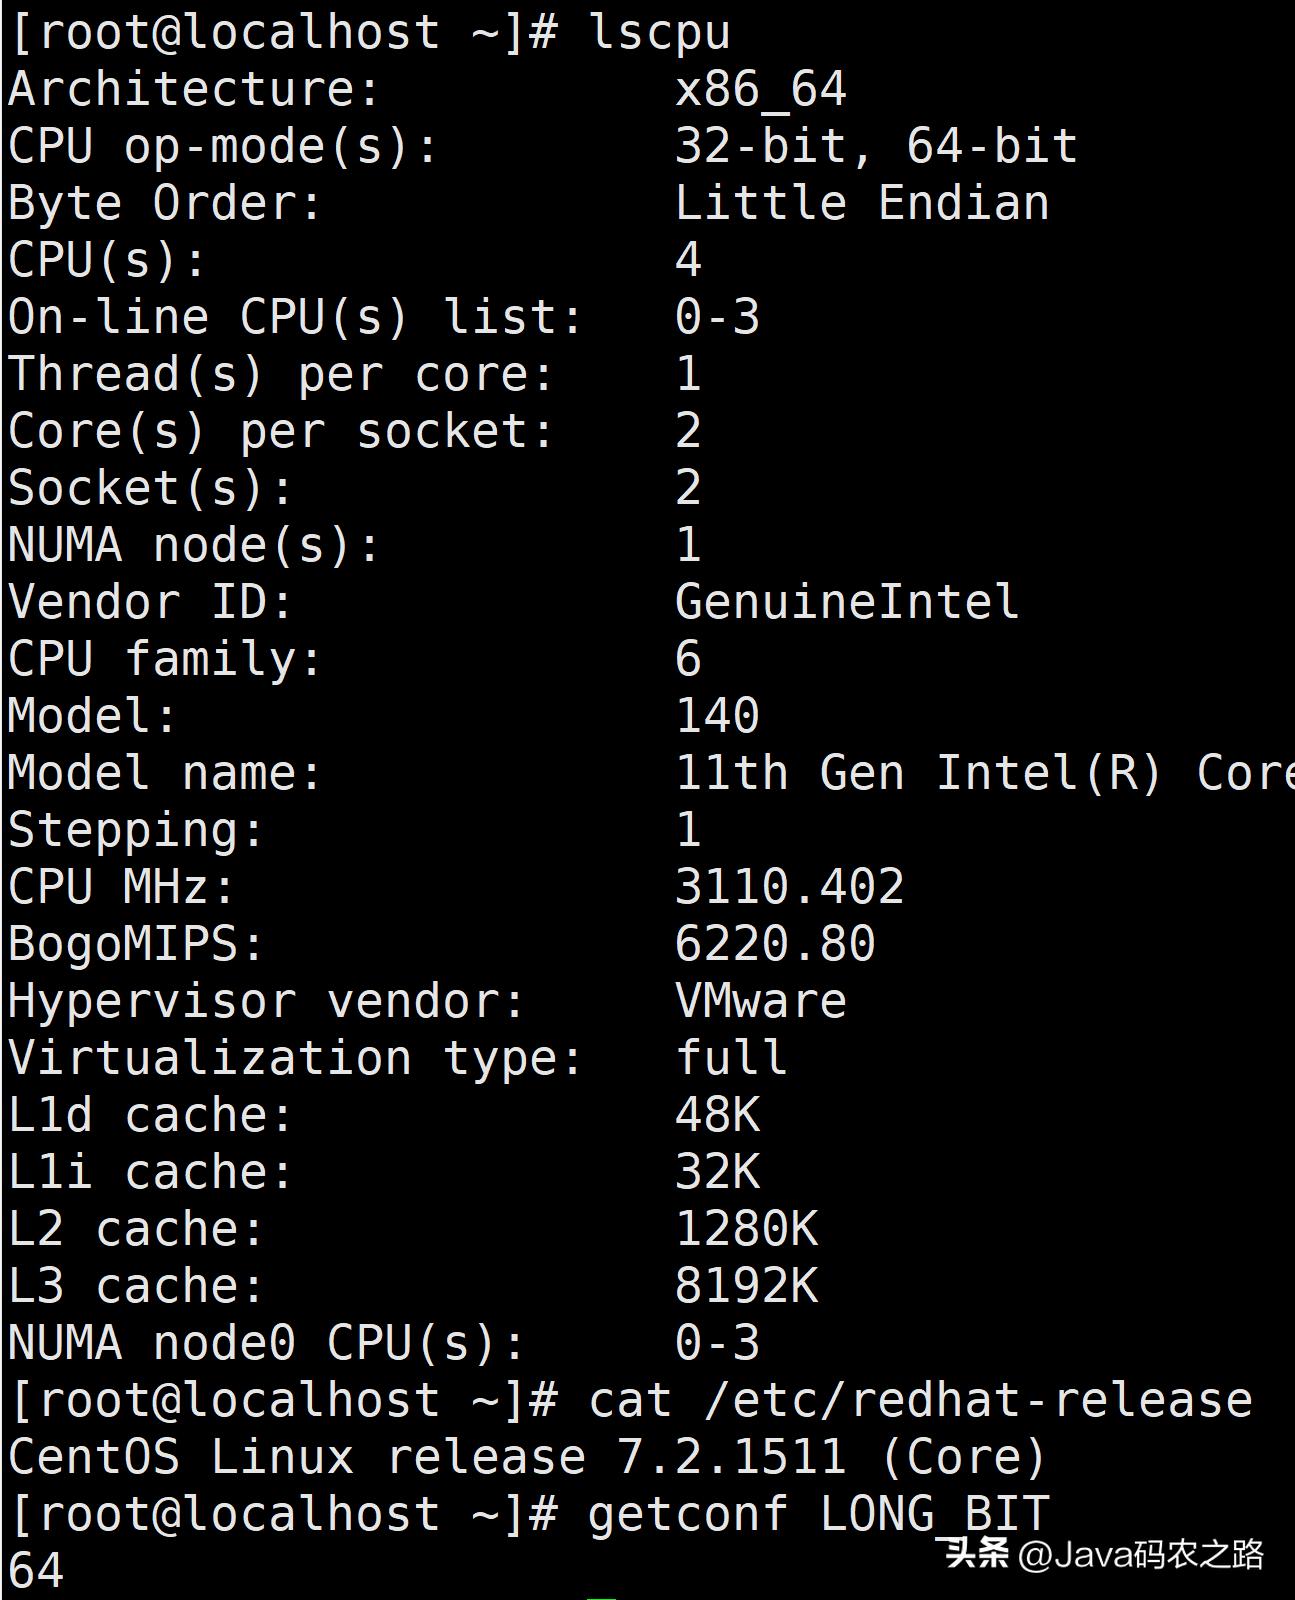Click the CPU MHz value 3110.402
This screenshot has height=1600, width=1295.
(790, 887)
